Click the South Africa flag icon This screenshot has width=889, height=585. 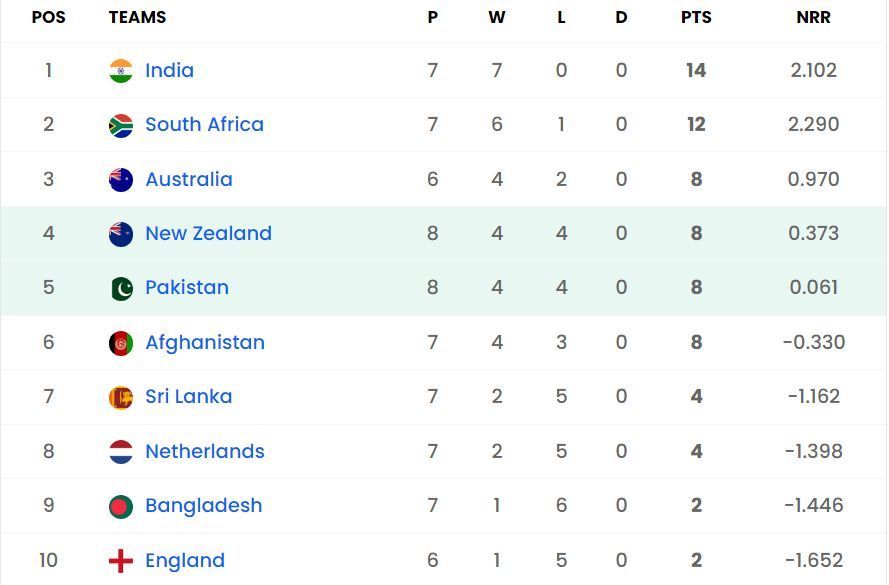[120, 124]
